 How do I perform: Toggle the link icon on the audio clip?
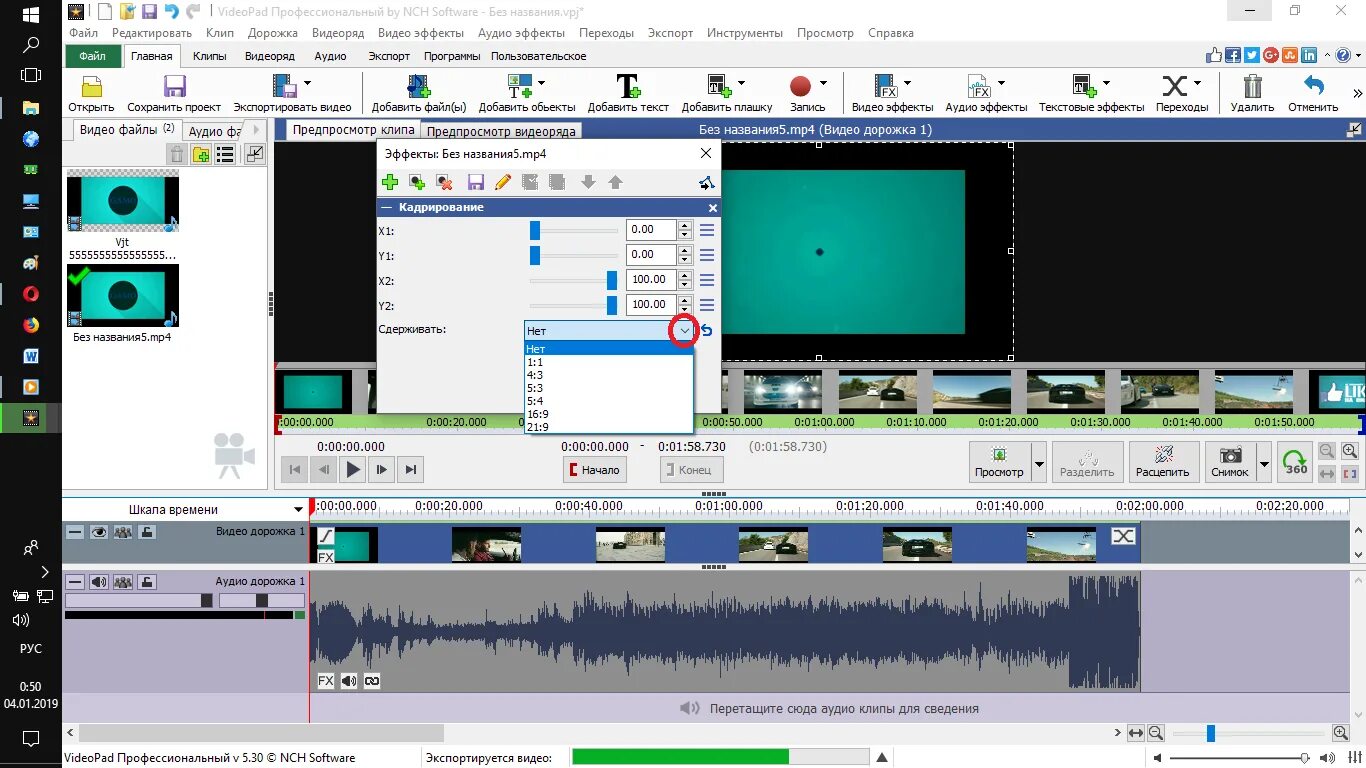(372, 681)
